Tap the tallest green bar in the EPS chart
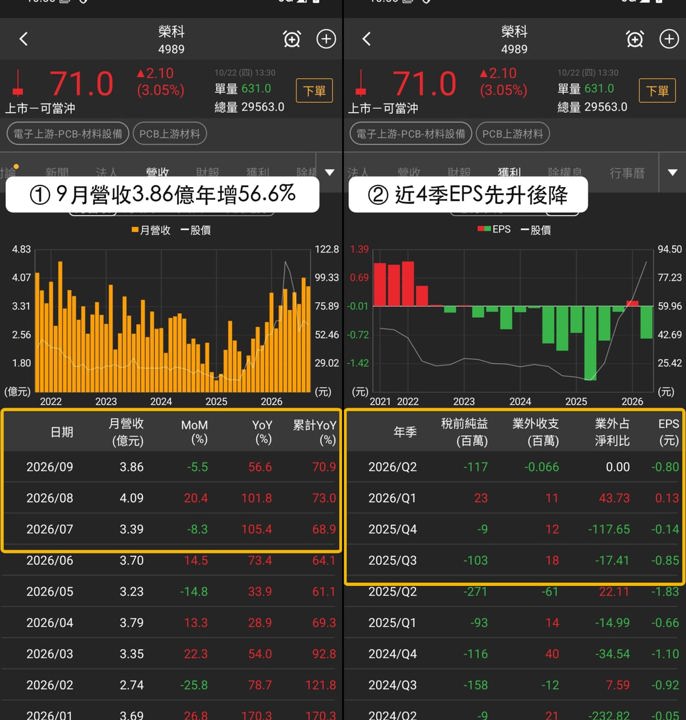686x720 pixels. tap(590, 343)
